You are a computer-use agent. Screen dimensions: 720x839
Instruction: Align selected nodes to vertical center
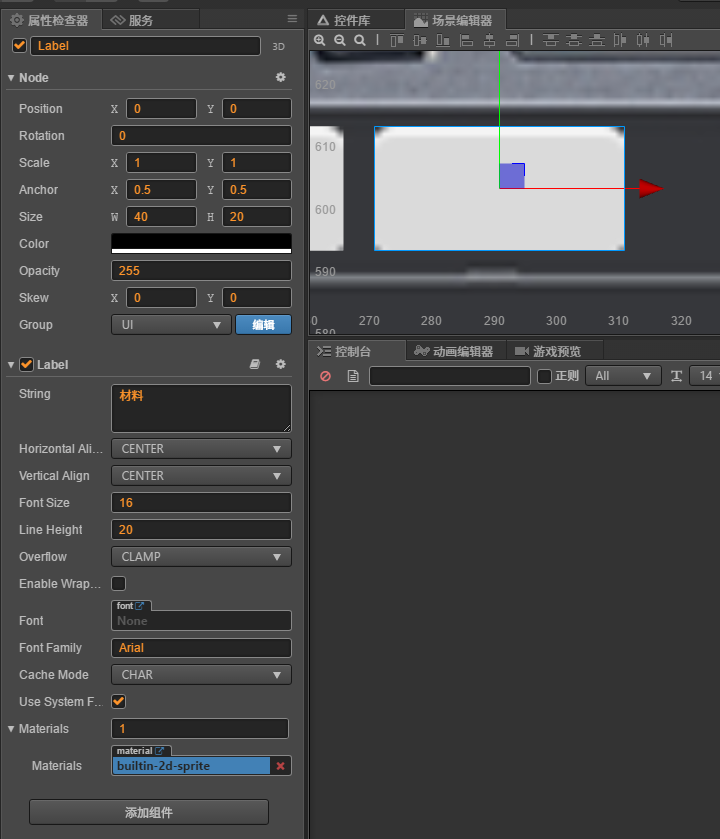tap(420, 40)
